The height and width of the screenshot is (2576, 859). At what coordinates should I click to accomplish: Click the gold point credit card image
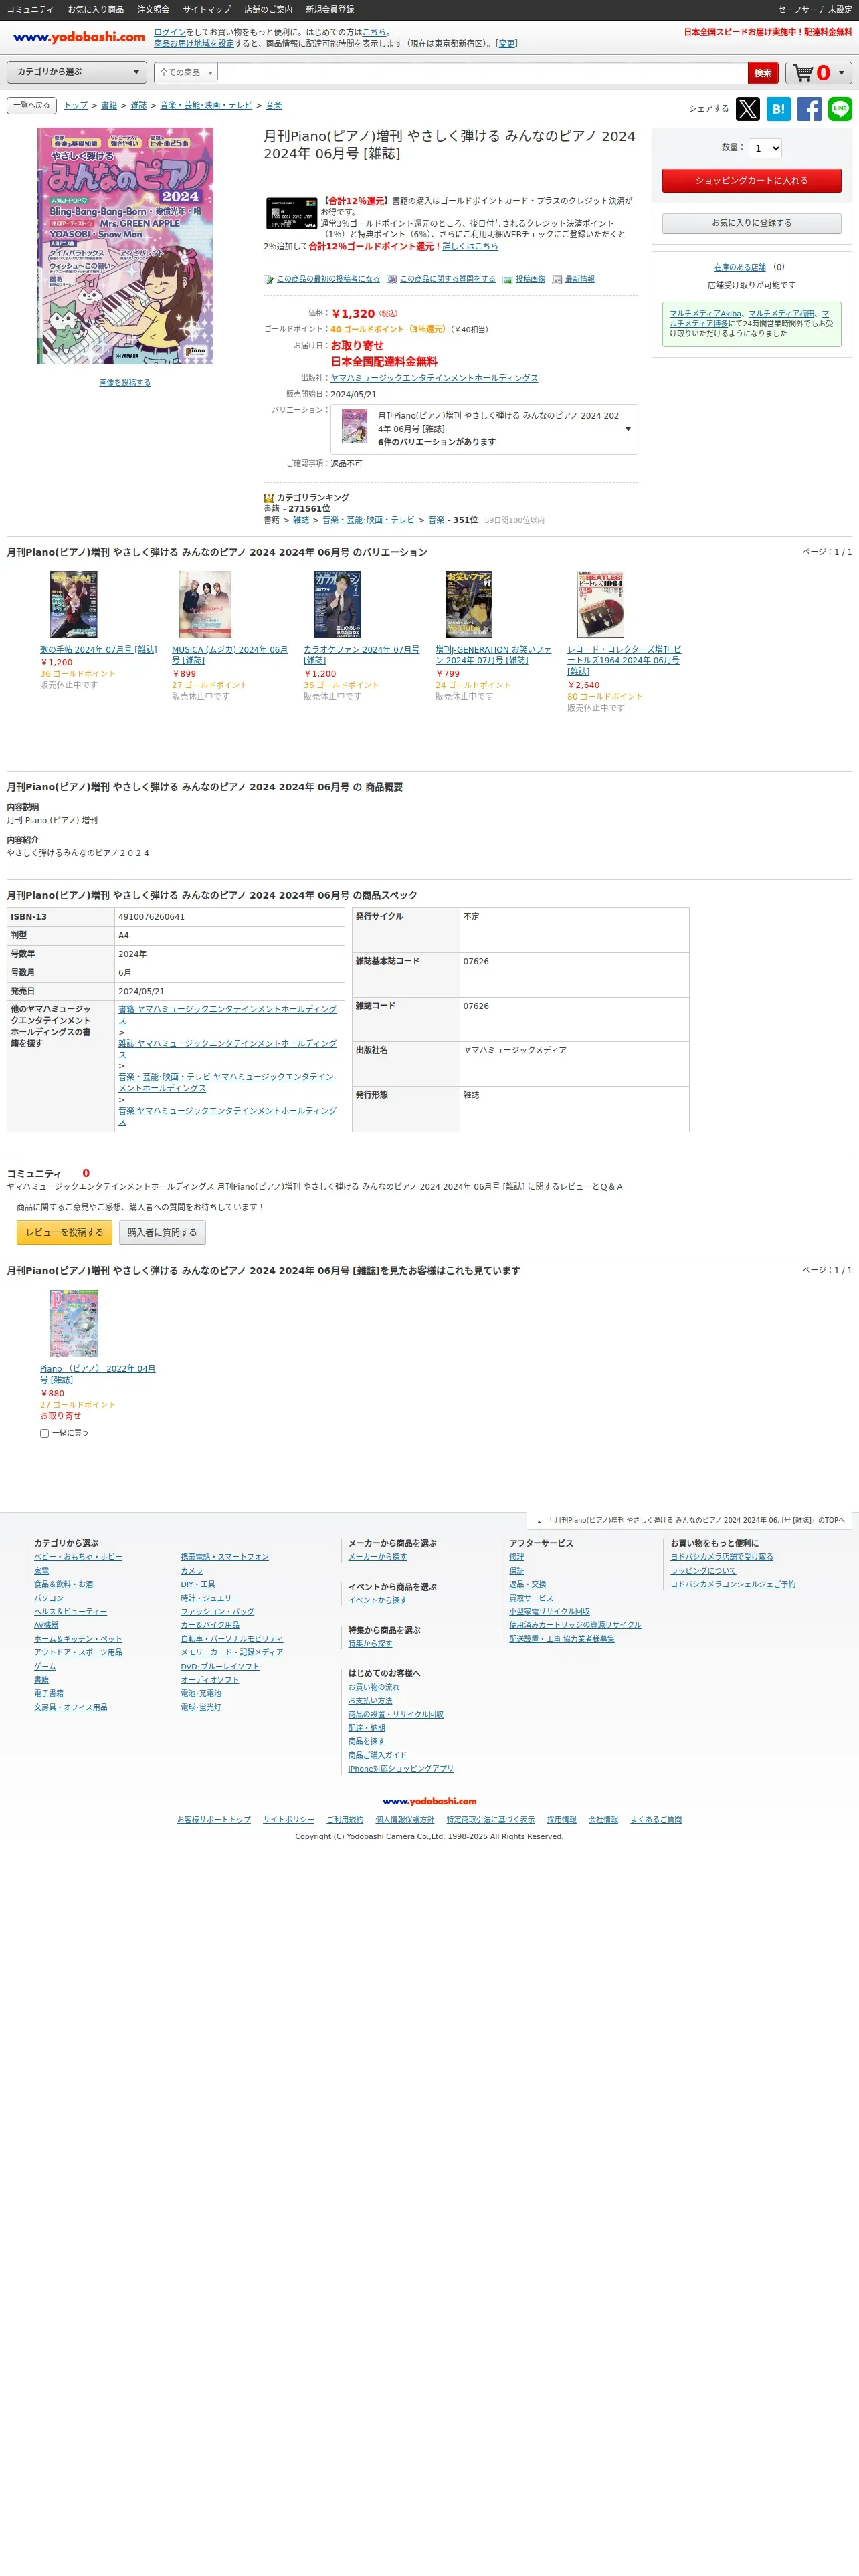[x=291, y=213]
